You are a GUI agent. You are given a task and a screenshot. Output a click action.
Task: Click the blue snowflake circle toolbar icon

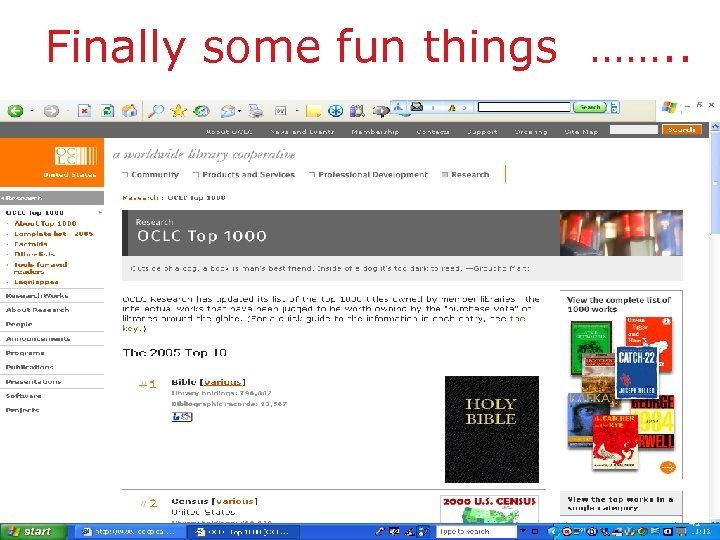pos(336,111)
